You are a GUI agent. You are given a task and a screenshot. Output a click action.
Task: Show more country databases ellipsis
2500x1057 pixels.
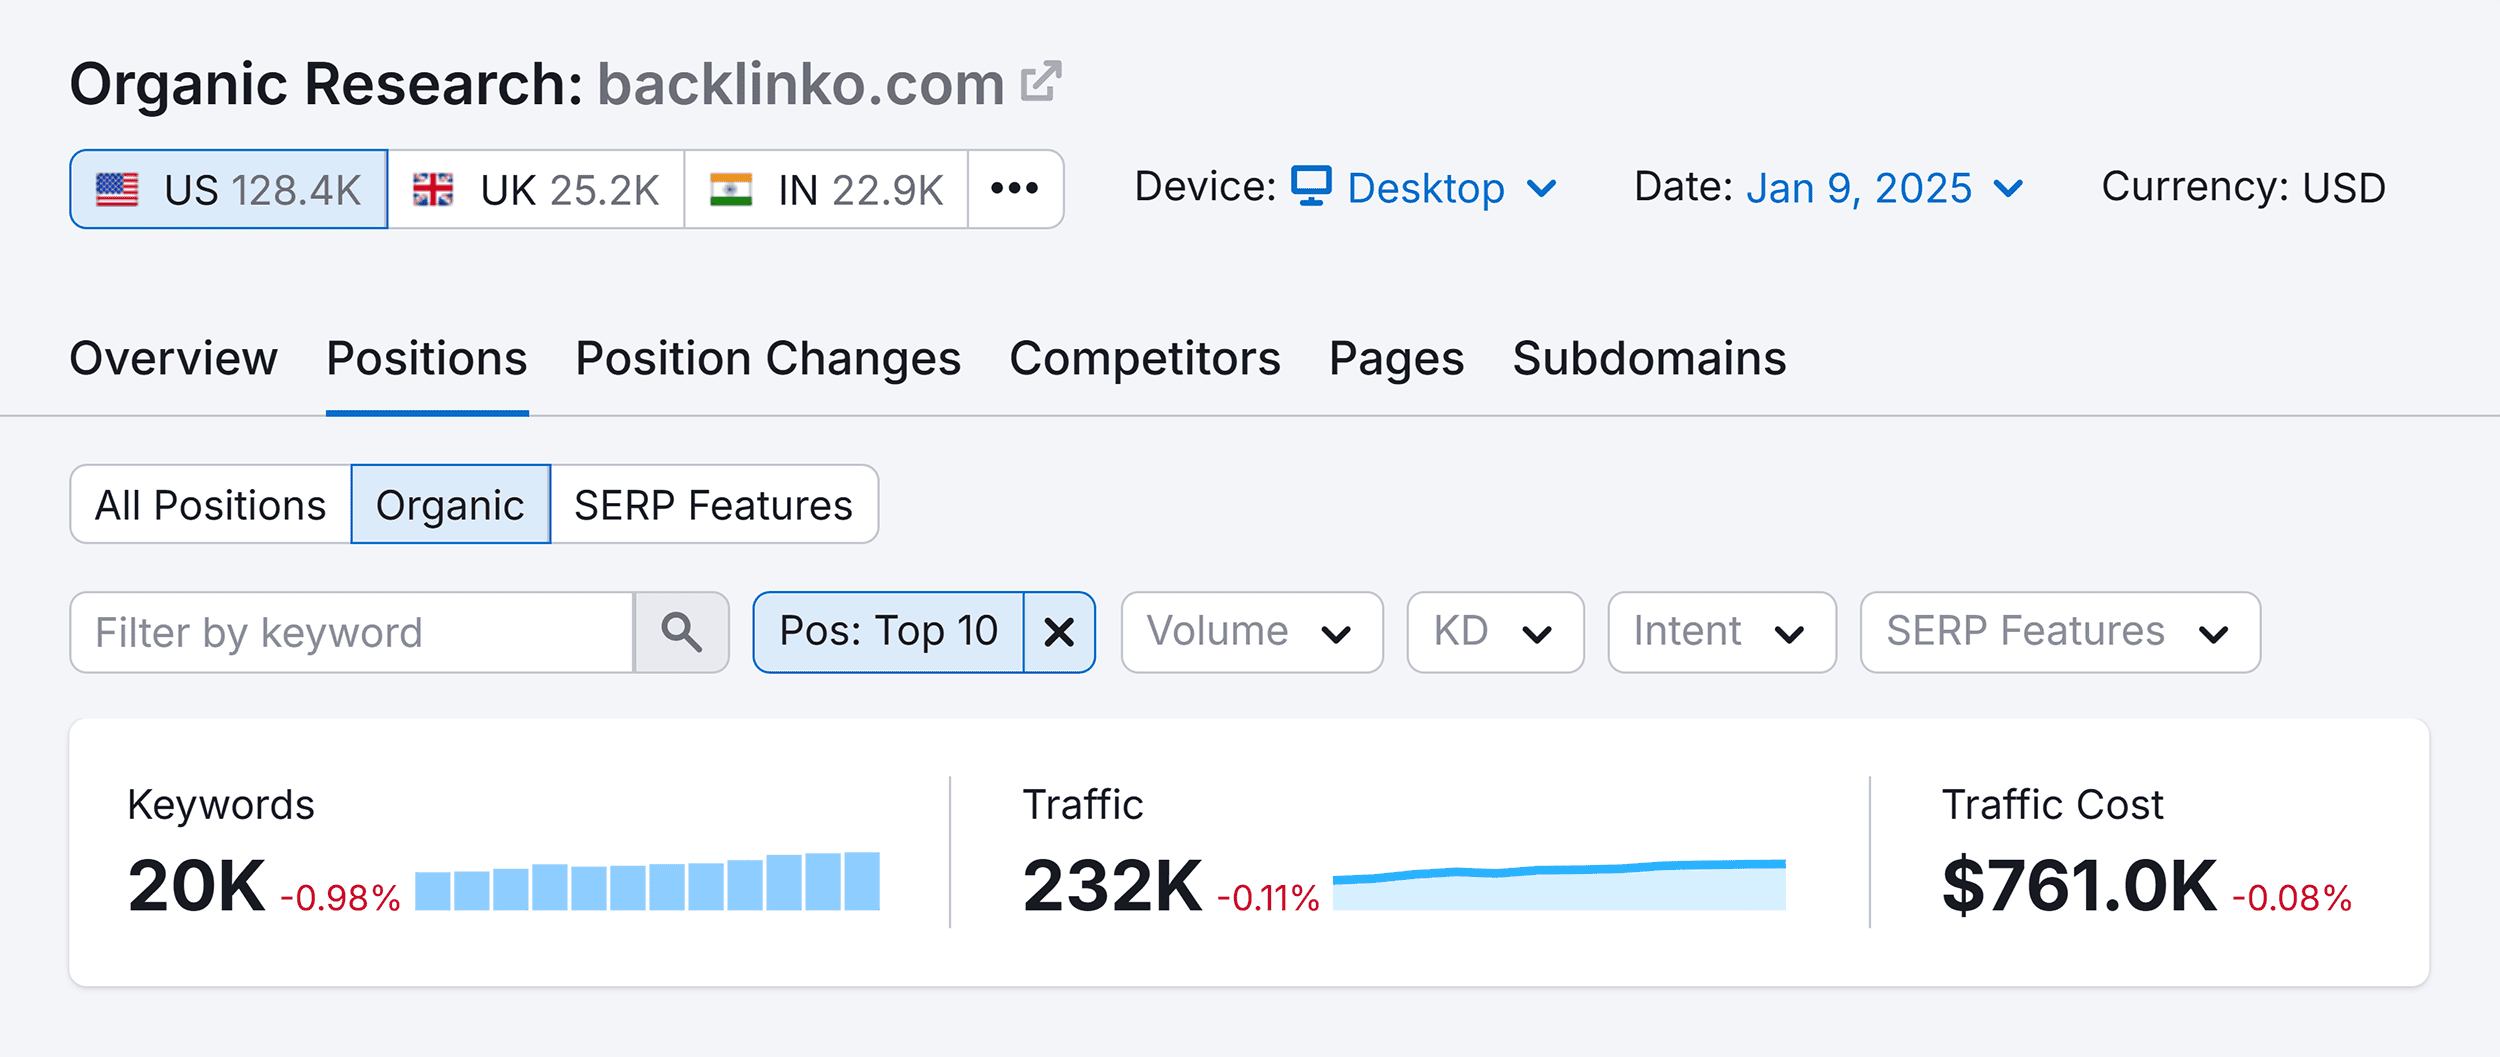[1015, 189]
